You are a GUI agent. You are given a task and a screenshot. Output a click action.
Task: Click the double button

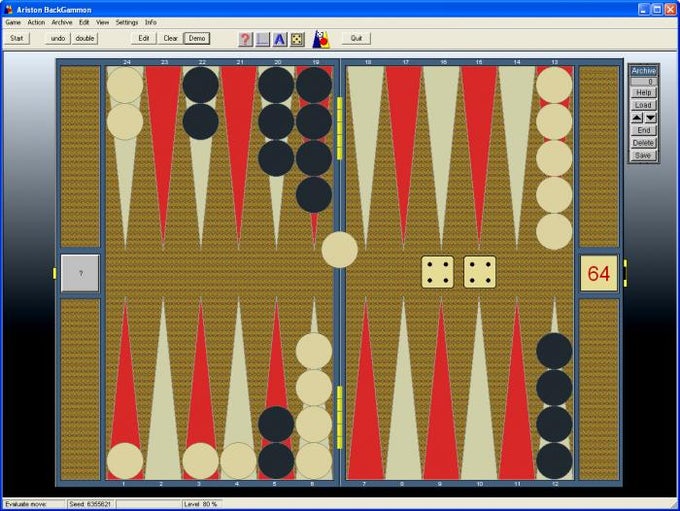(x=85, y=38)
